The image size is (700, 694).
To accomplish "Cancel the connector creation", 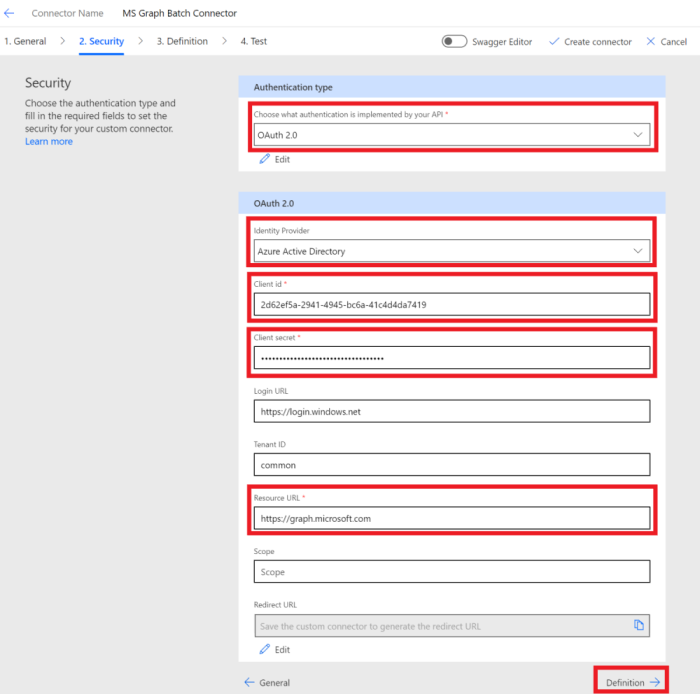I will point(667,42).
